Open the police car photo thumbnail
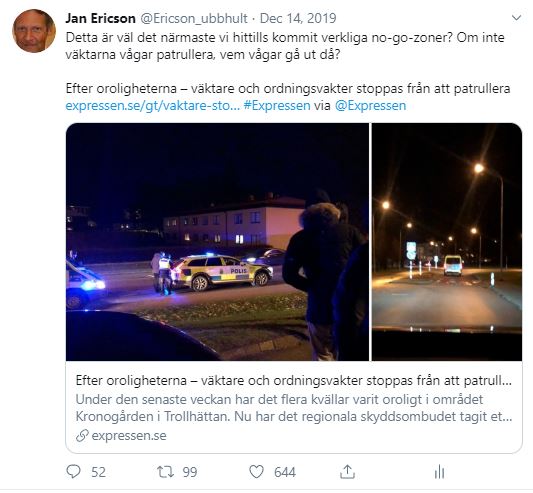The height and width of the screenshot is (493, 533). tap(217, 242)
